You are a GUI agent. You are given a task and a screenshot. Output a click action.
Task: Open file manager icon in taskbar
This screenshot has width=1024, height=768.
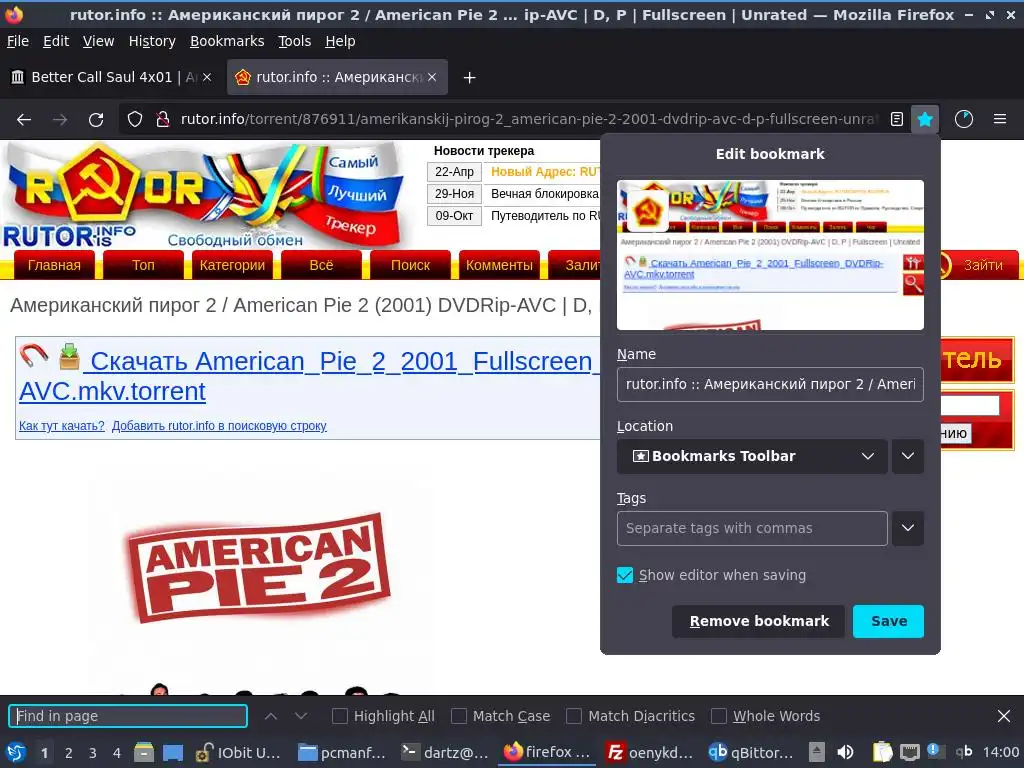click(144, 753)
